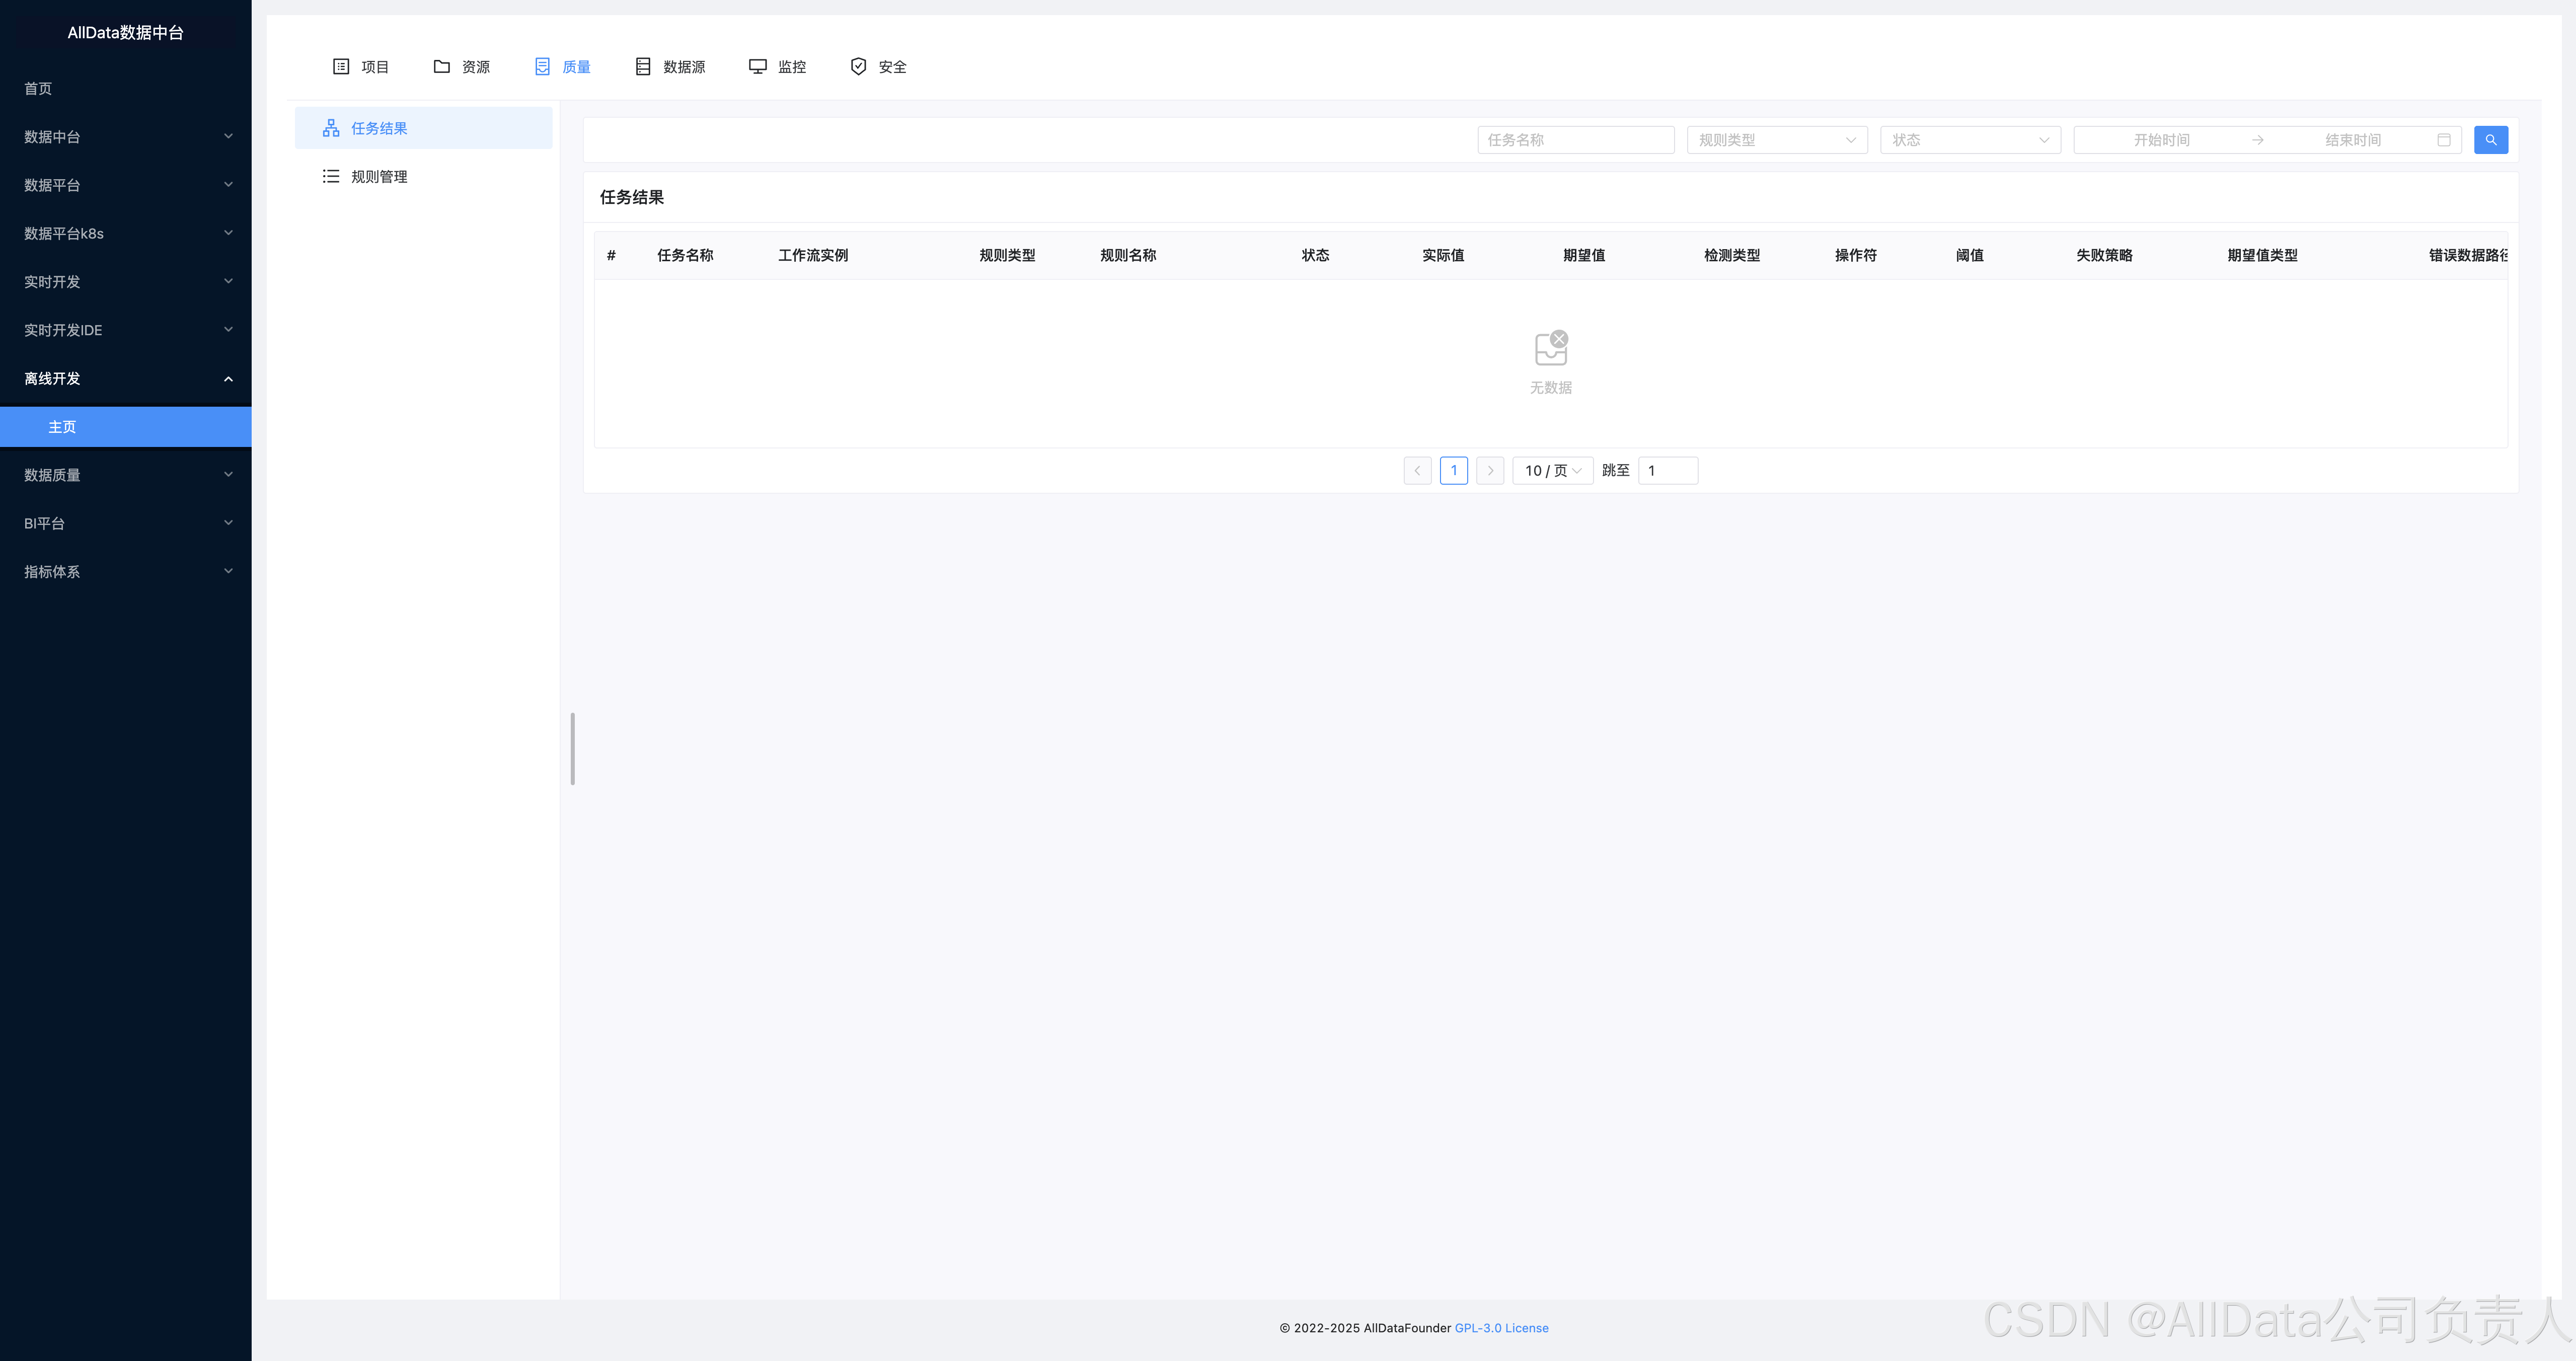Viewport: 2576px width, 1361px height.
Task: Click into the 任务名称 search field
Action: (x=1575, y=140)
